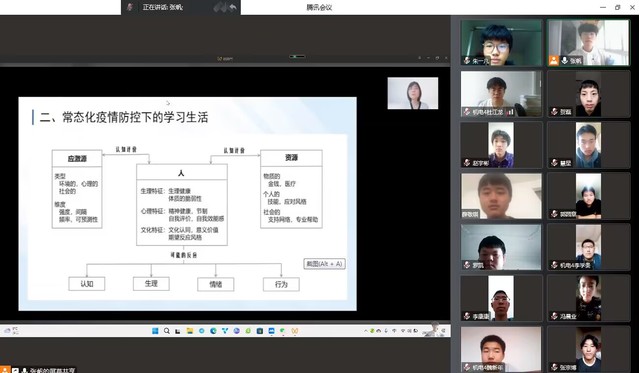Viewport: 639px width, 373px height.
Task: Click the muted microphone icon beside 正在讲话
Action: 130,7
